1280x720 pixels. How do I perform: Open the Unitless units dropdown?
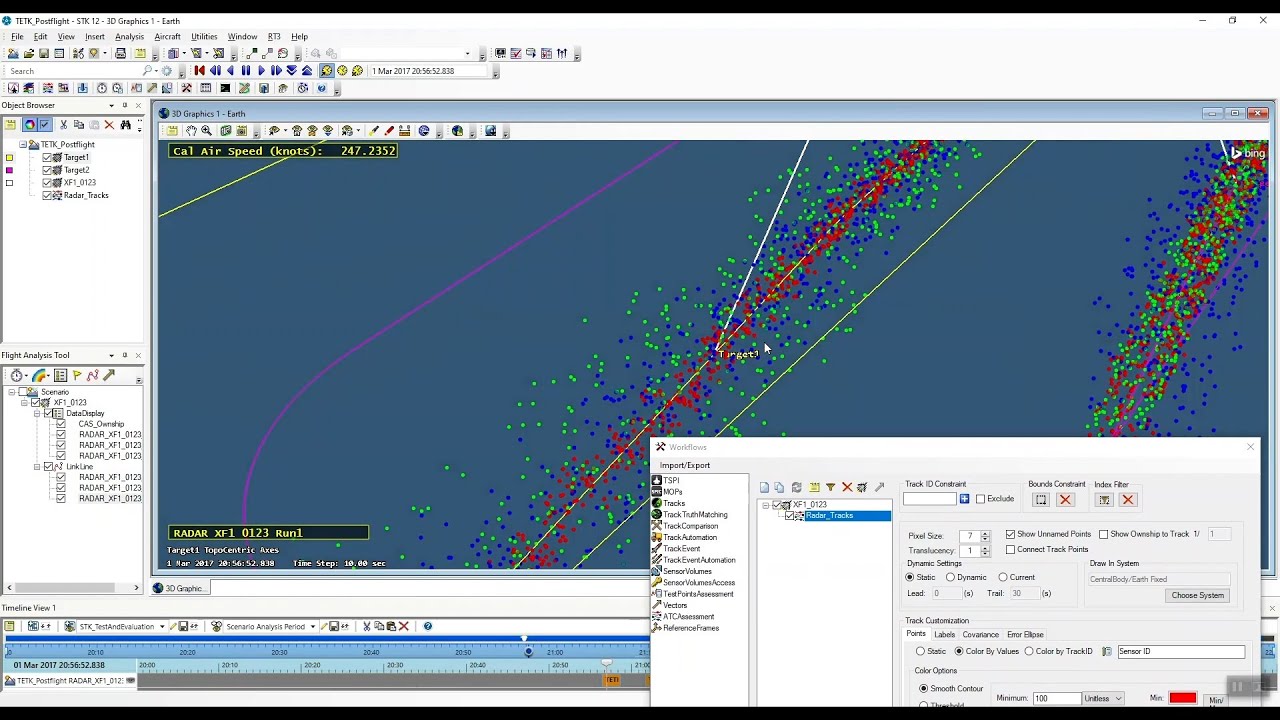tap(1103, 698)
